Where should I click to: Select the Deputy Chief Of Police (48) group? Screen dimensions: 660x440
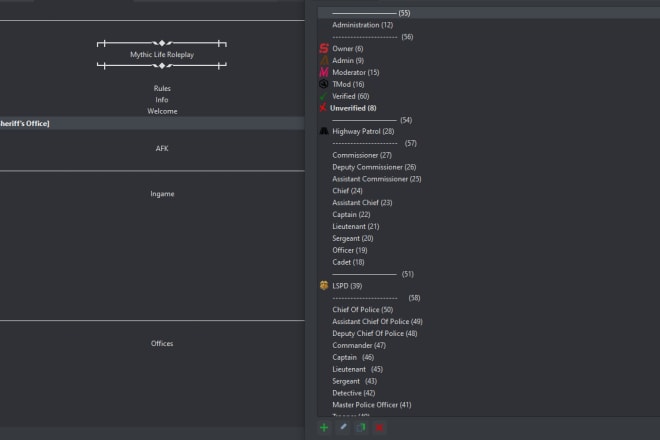(375, 333)
